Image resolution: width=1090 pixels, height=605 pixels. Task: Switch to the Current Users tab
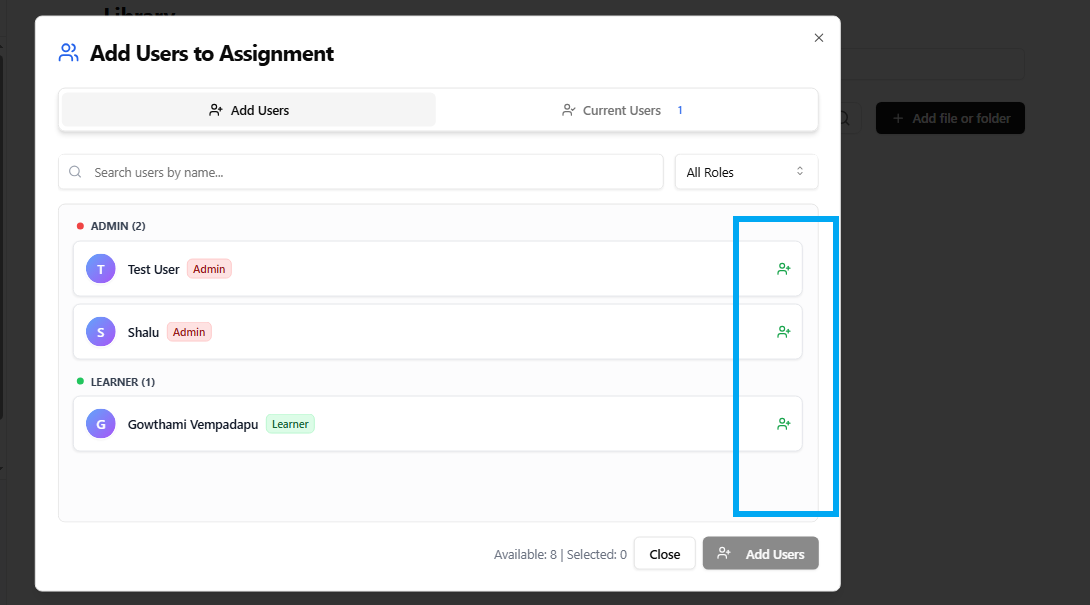[x=622, y=110]
